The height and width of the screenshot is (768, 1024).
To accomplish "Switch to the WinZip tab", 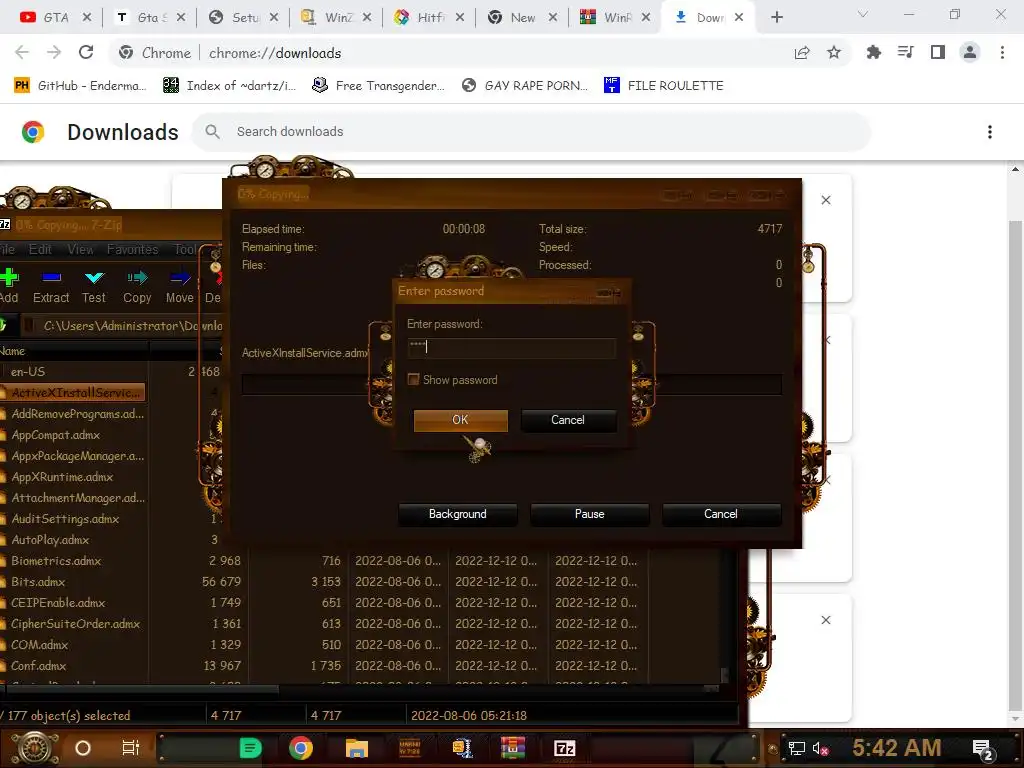I will click(x=336, y=18).
